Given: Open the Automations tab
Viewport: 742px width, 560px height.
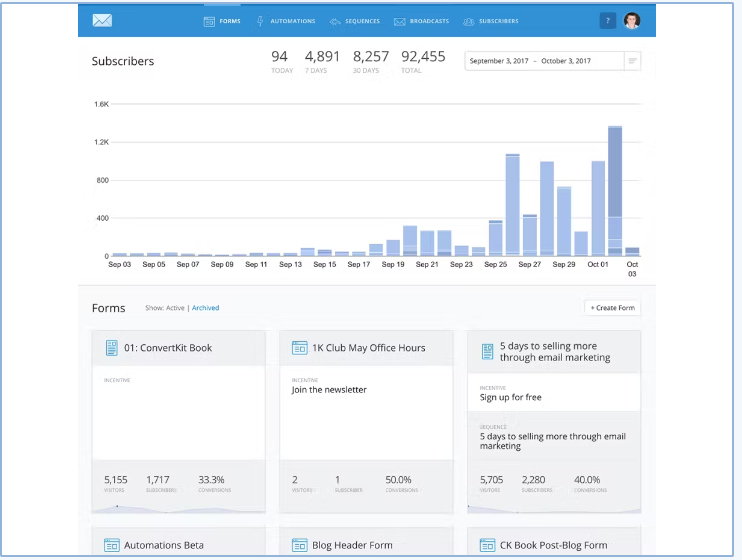Looking at the screenshot, I should [286, 21].
